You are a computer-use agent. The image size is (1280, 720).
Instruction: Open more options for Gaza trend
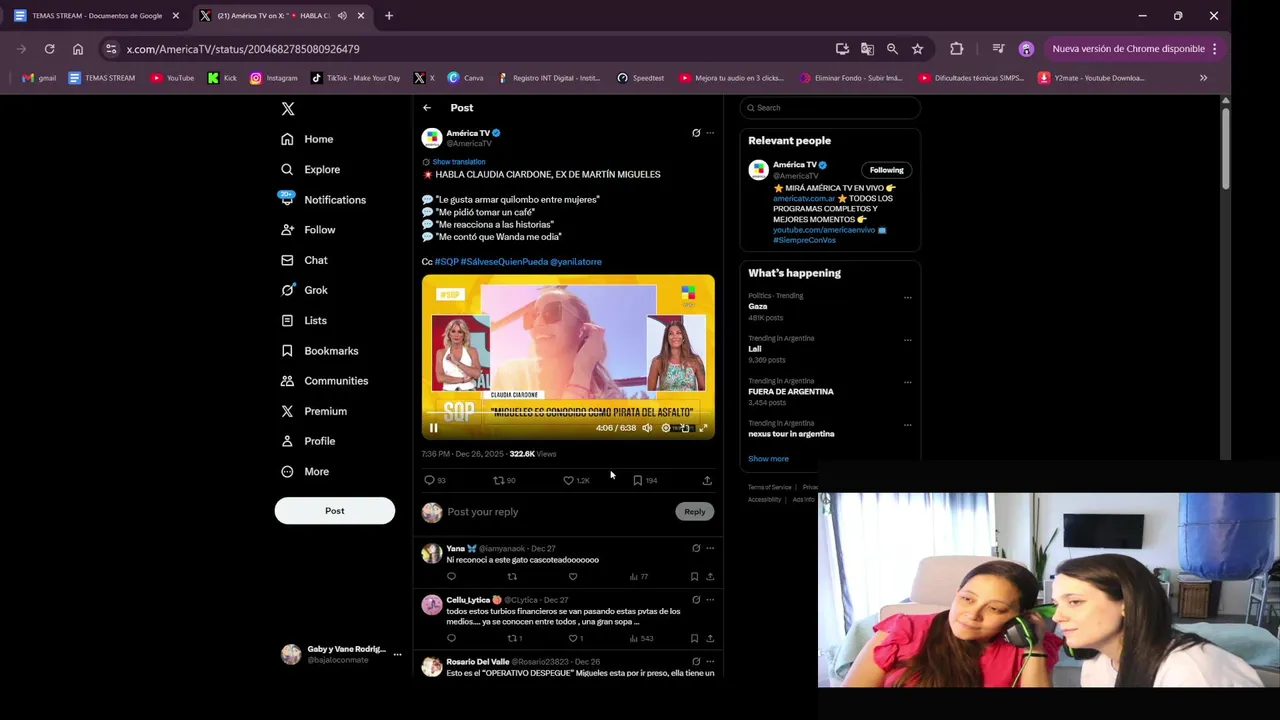pos(908,297)
